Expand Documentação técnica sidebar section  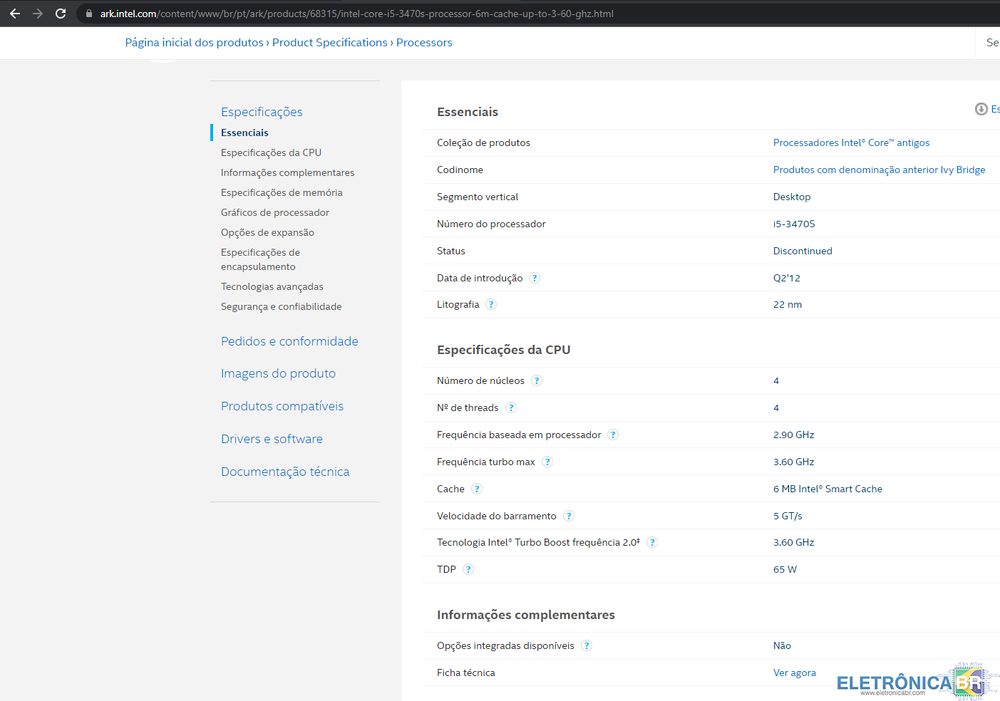click(x=285, y=471)
